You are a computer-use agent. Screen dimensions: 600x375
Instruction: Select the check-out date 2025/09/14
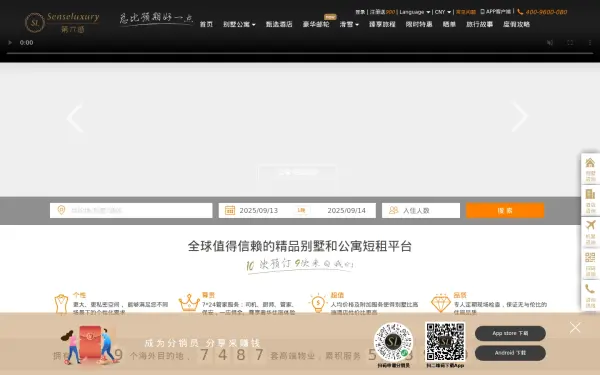pos(346,210)
